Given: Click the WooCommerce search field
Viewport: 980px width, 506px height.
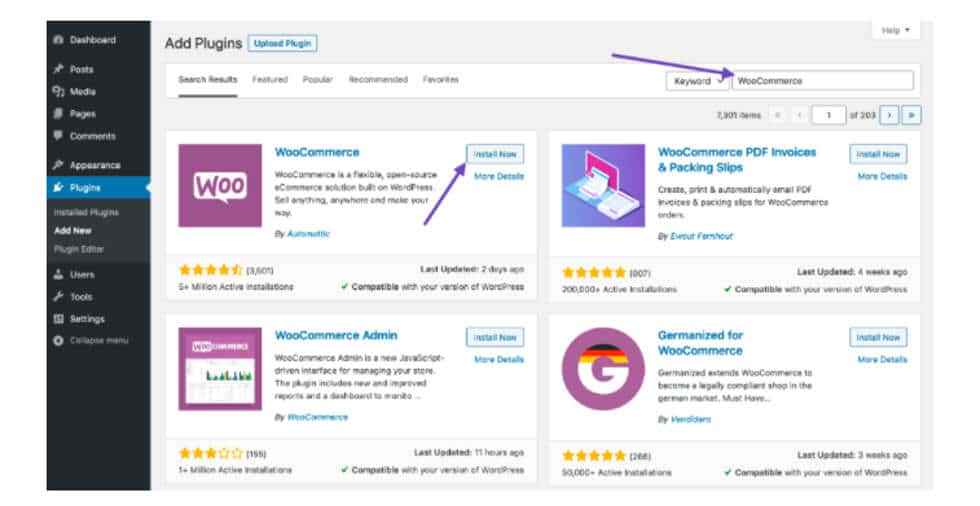Looking at the screenshot, I should click(x=822, y=81).
